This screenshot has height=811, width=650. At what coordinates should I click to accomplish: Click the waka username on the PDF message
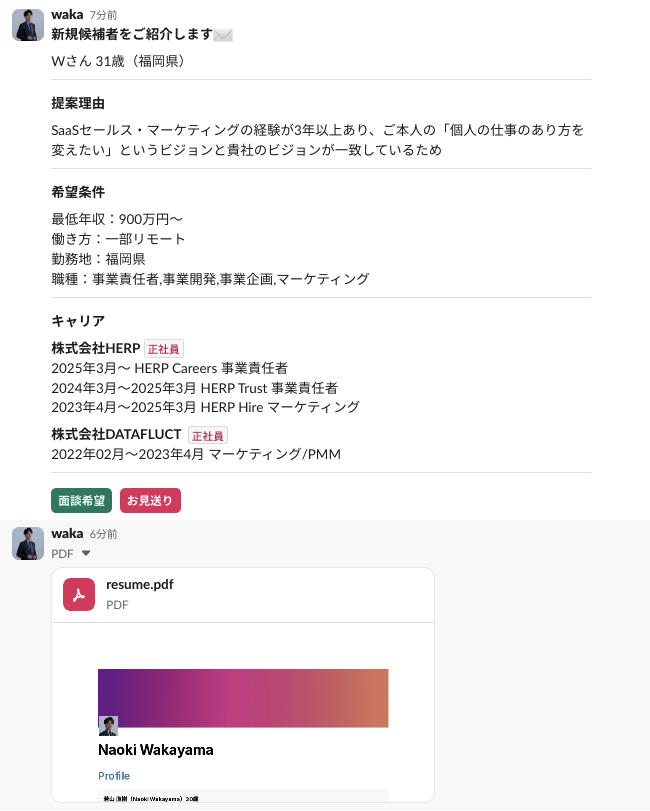[x=67, y=533]
